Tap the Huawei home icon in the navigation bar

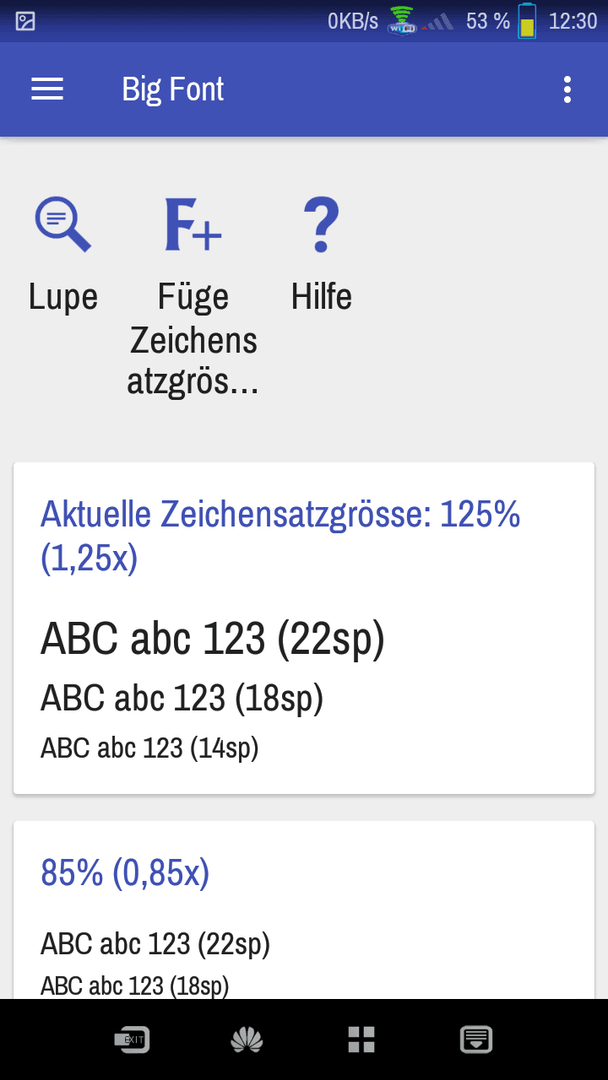click(x=247, y=1039)
